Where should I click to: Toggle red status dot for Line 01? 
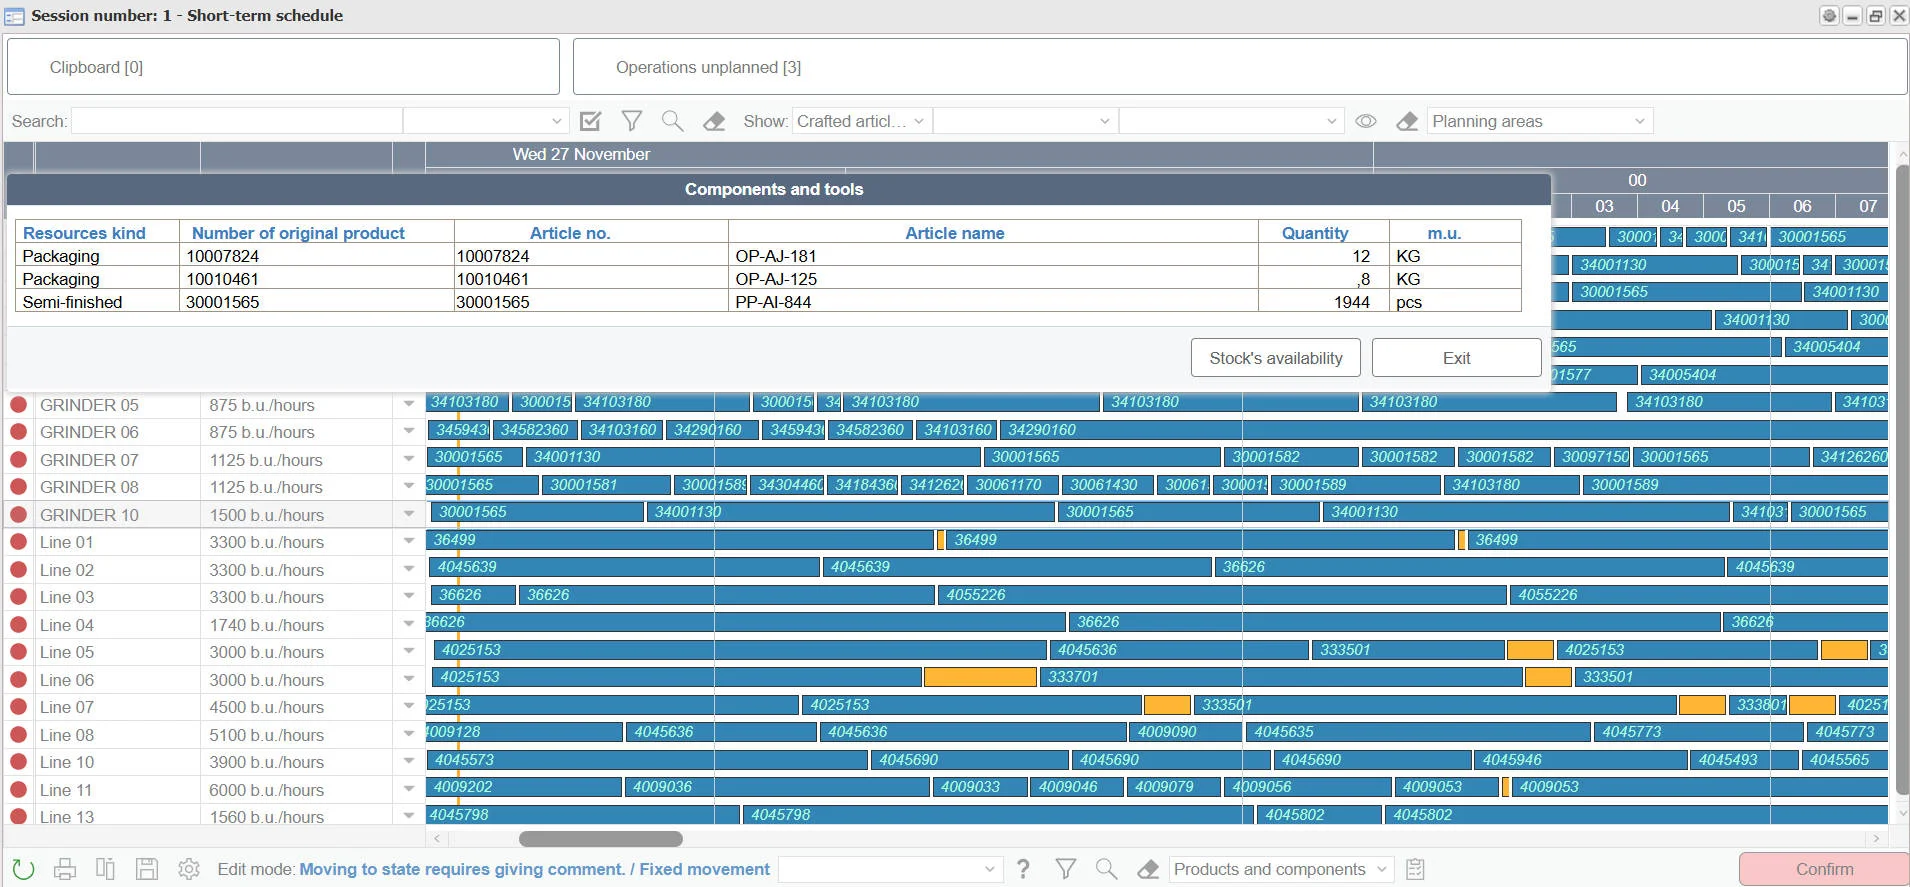click(x=18, y=542)
